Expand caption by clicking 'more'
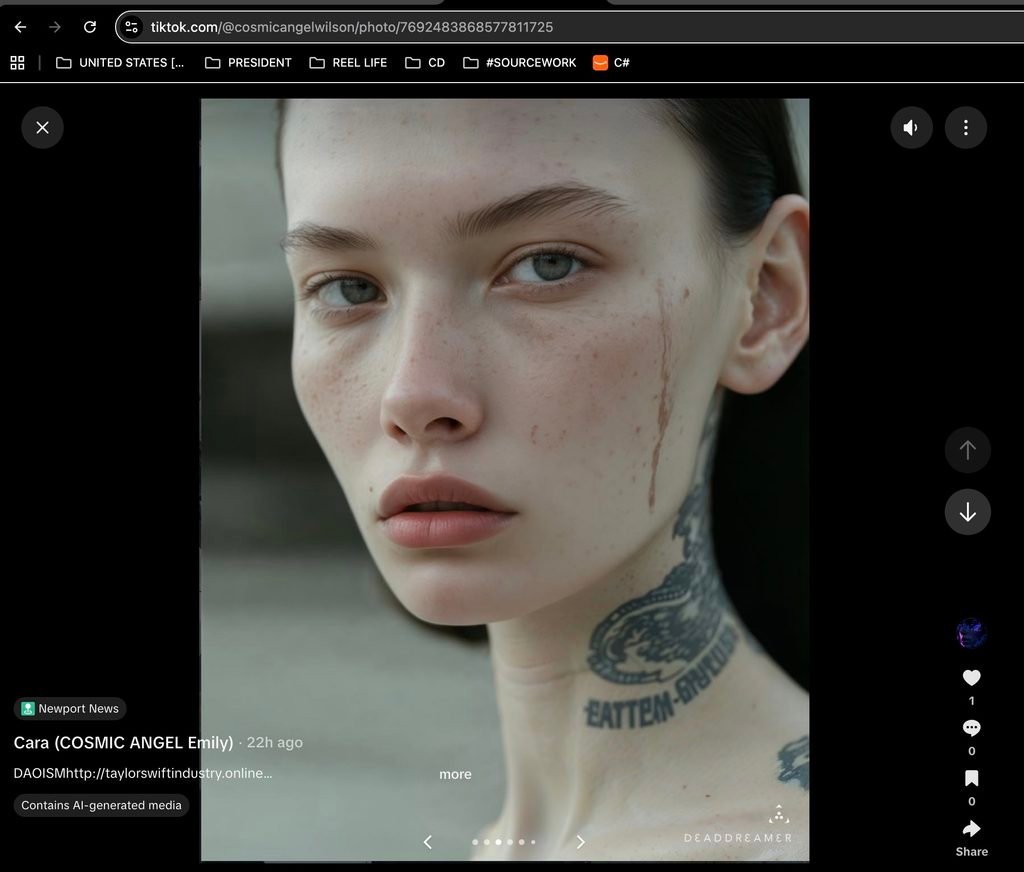The image size is (1024, 872). click(x=455, y=774)
